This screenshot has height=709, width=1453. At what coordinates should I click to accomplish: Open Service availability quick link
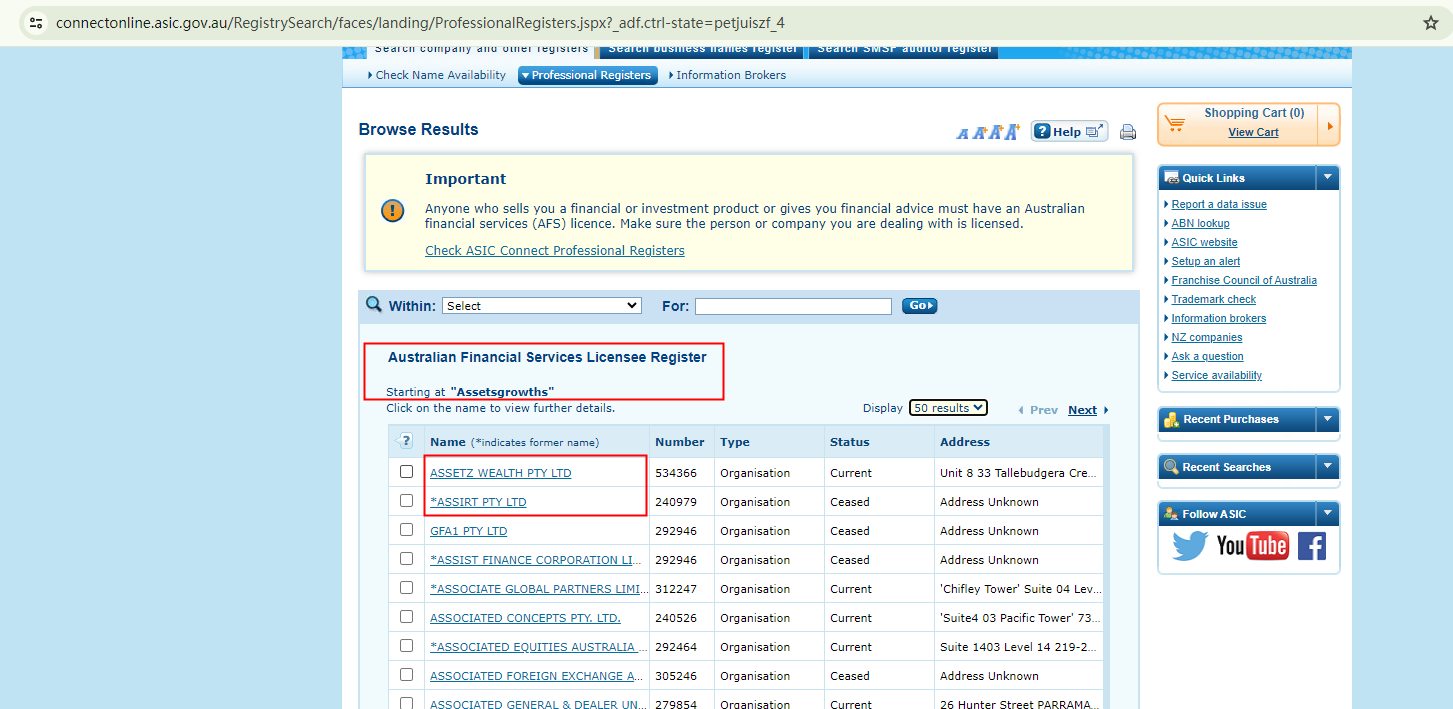click(1217, 375)
